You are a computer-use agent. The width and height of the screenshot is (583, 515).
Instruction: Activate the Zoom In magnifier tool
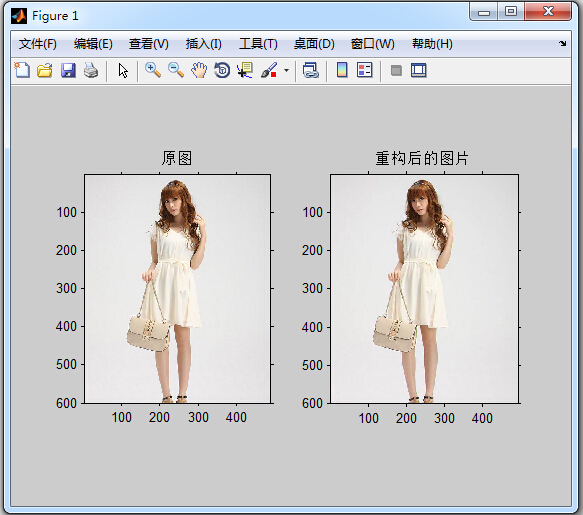coord(153,70)
